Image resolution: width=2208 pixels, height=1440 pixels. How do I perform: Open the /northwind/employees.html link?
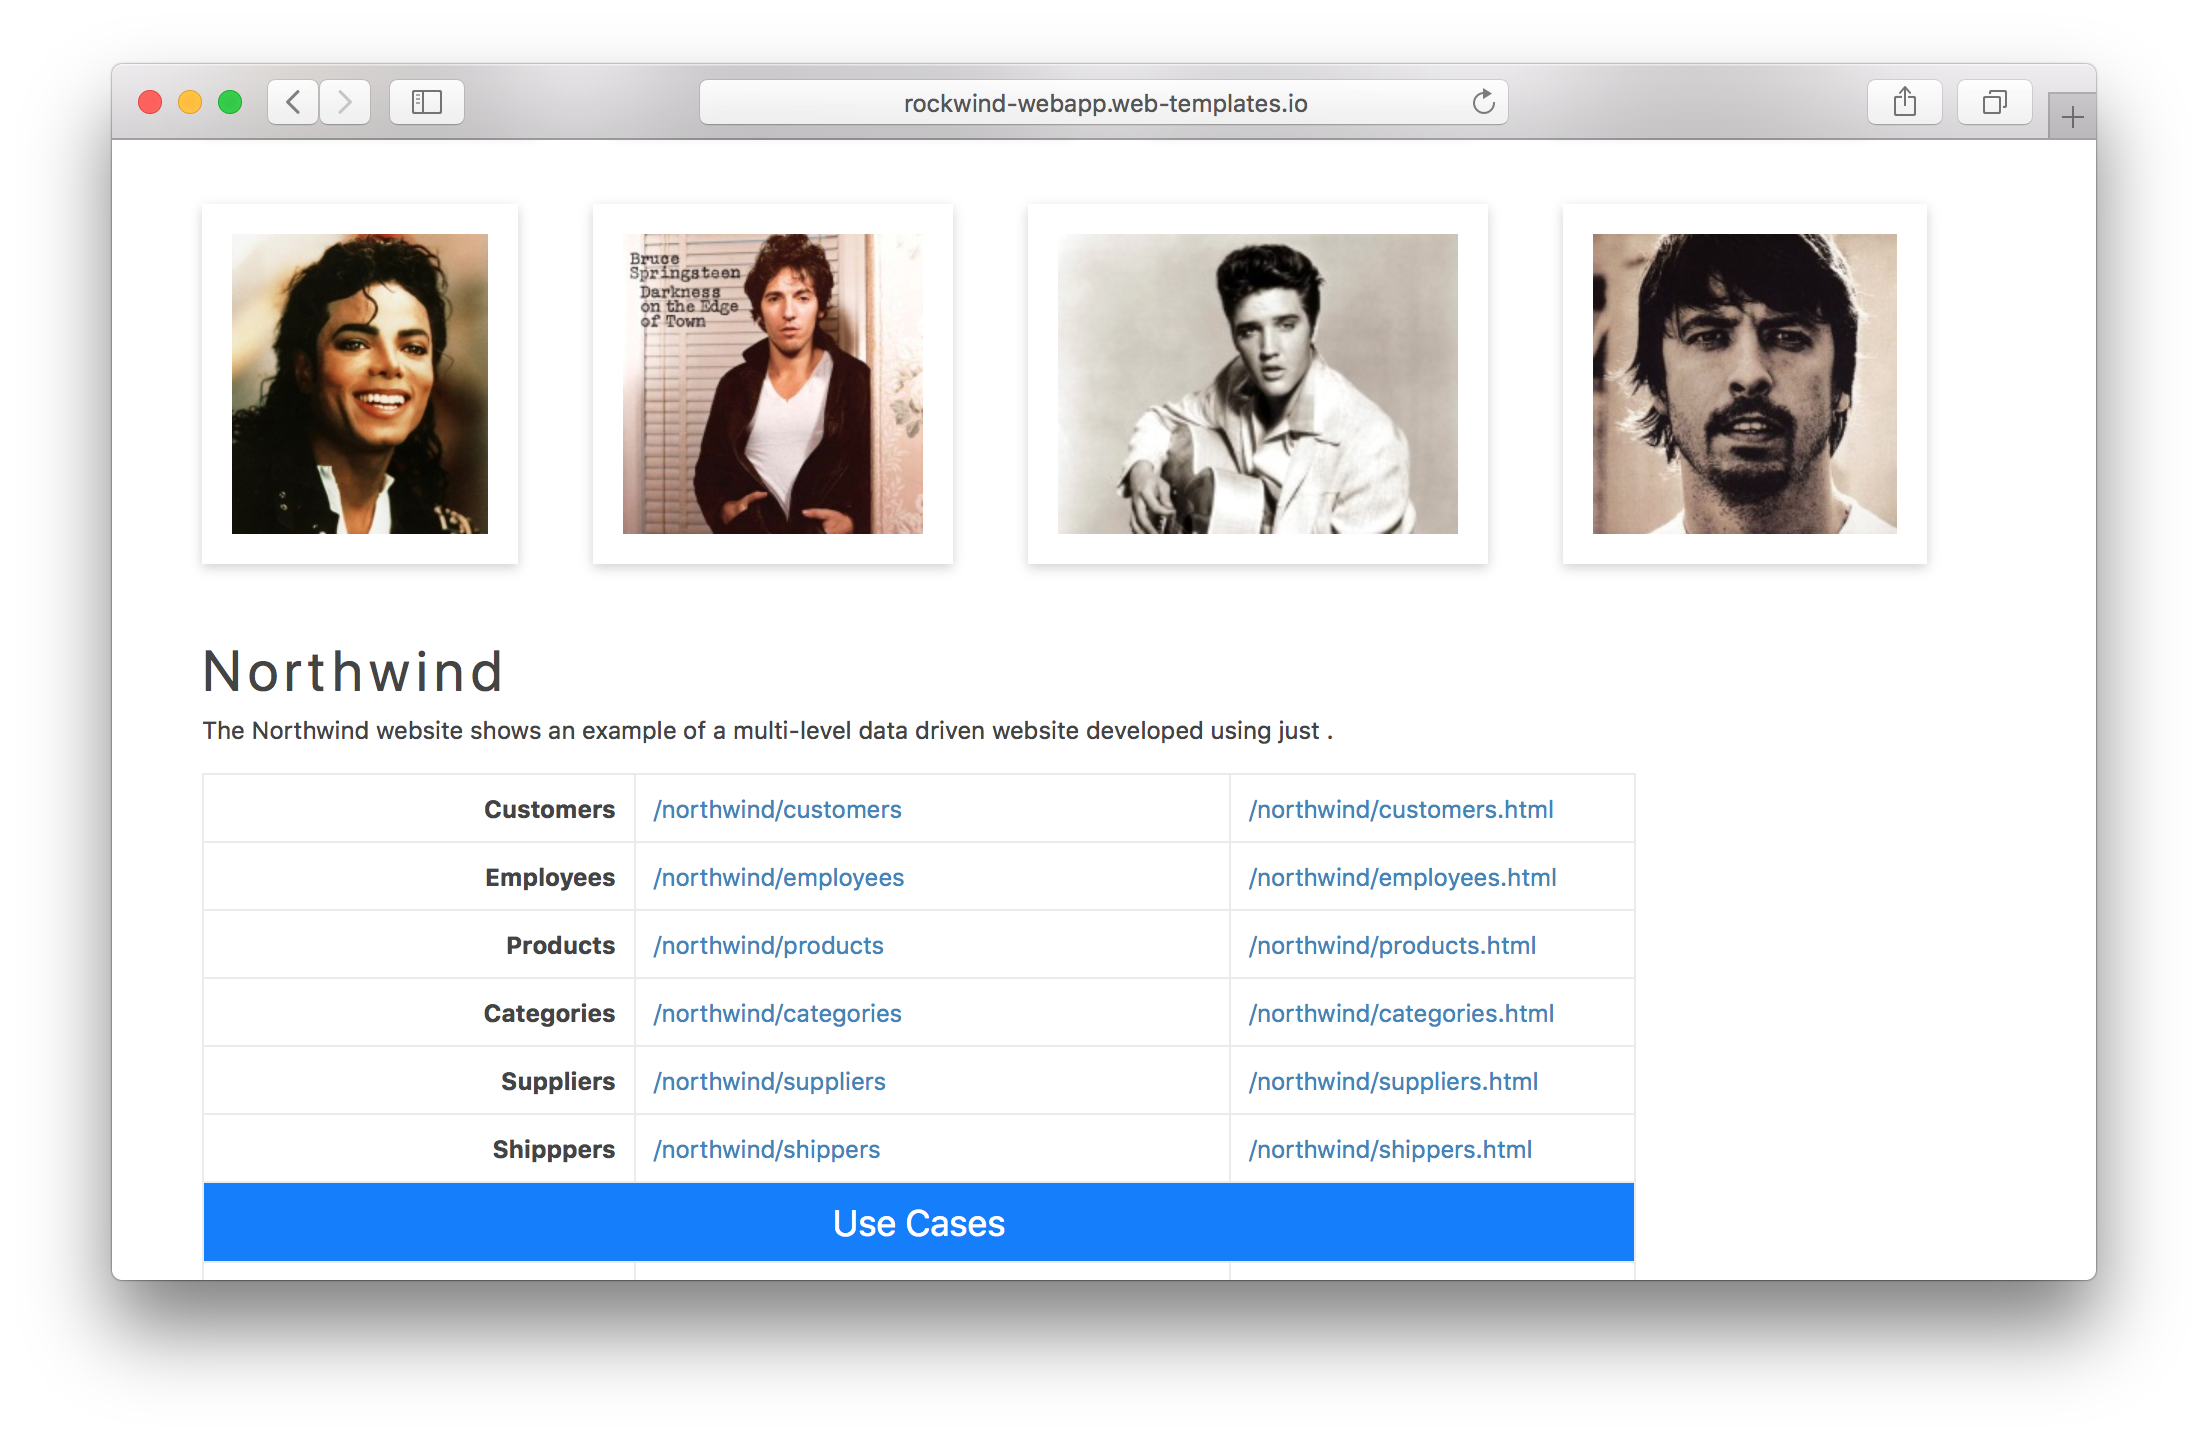1402,877
